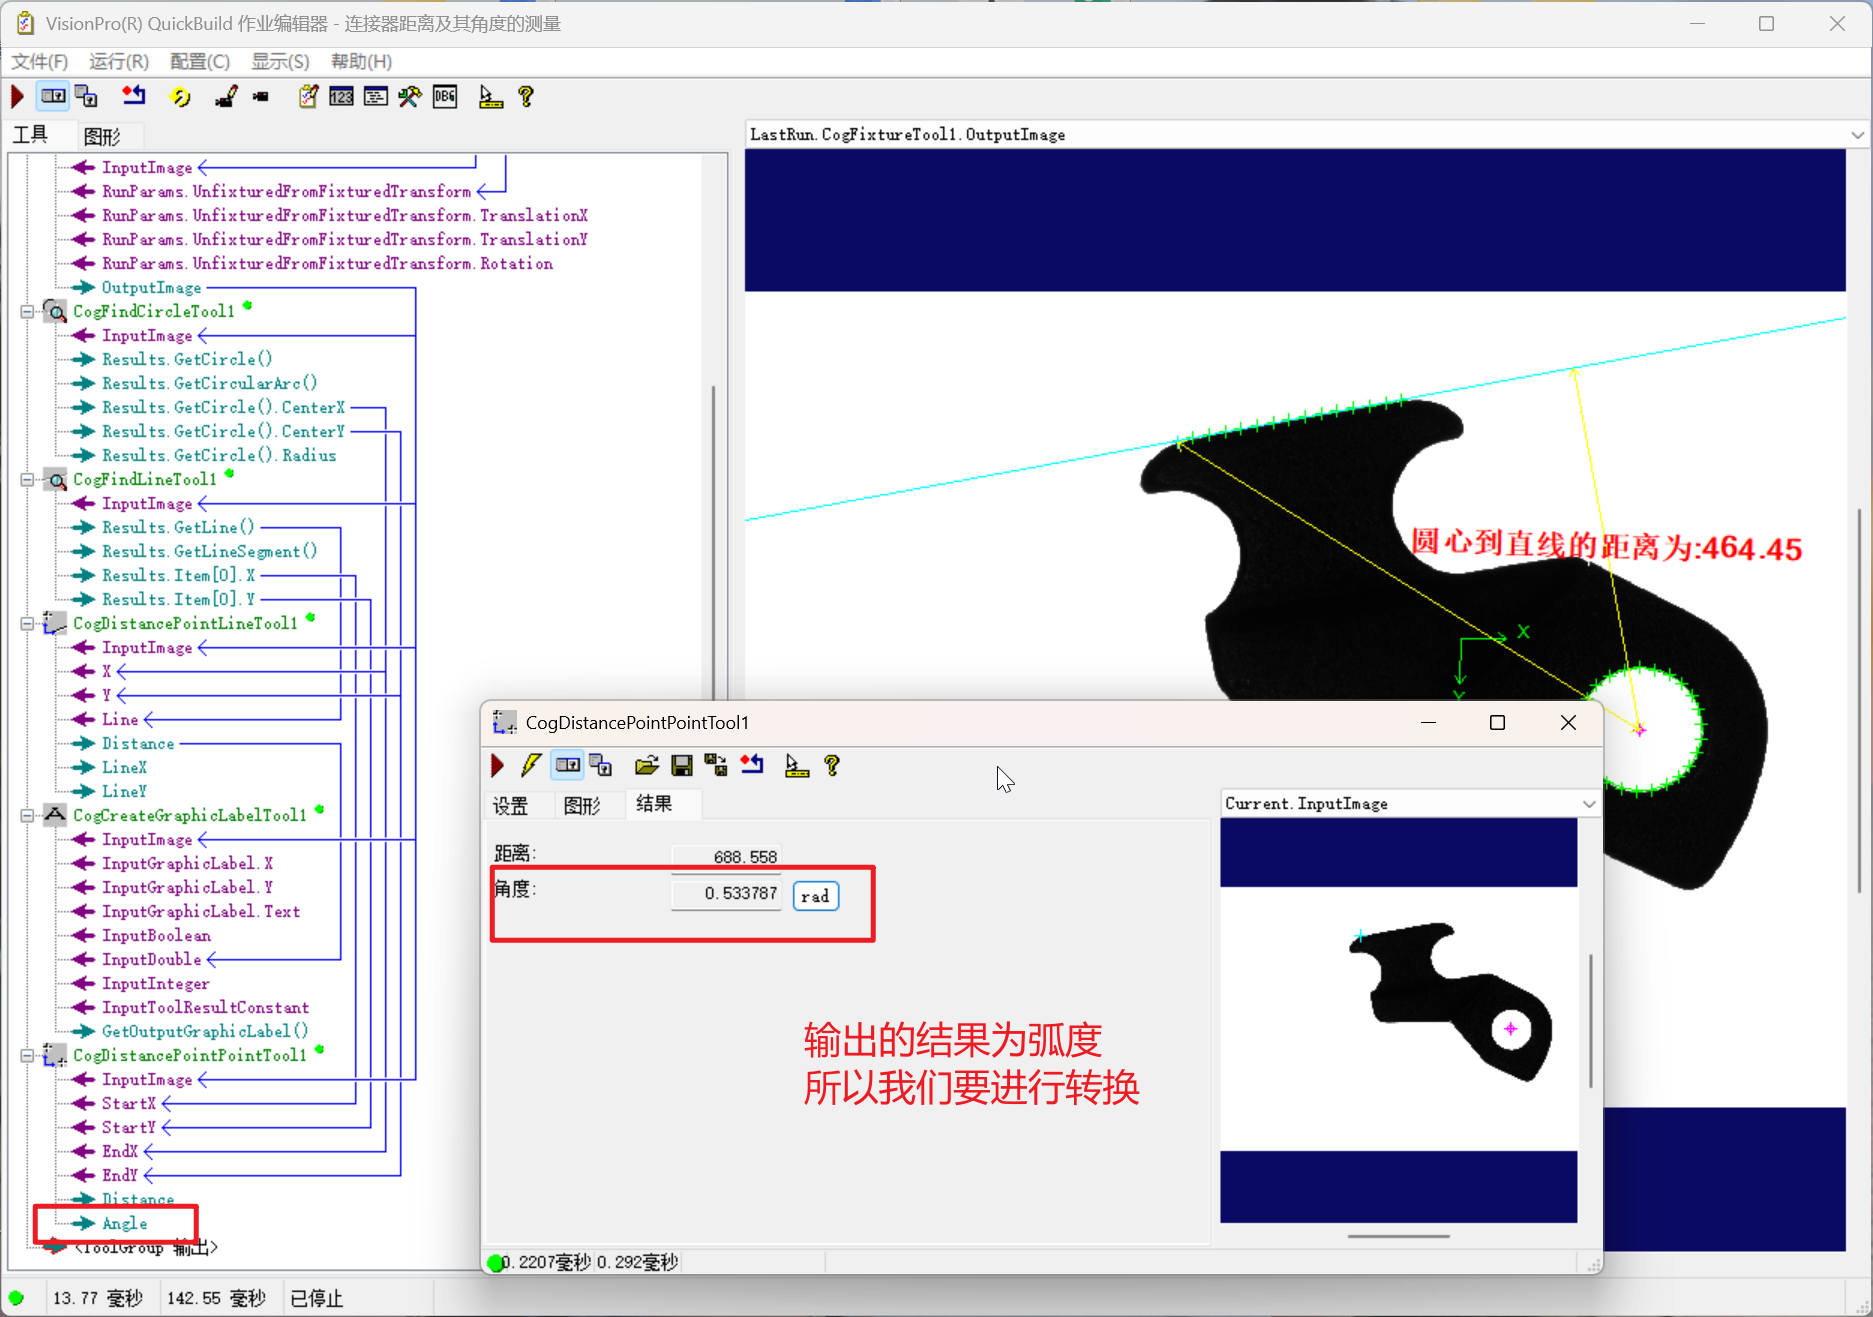Select the StartX input terminal in the tree
Image resolution: width=1873 pixels, height=1317 pixels.
tap(128, 1104)
